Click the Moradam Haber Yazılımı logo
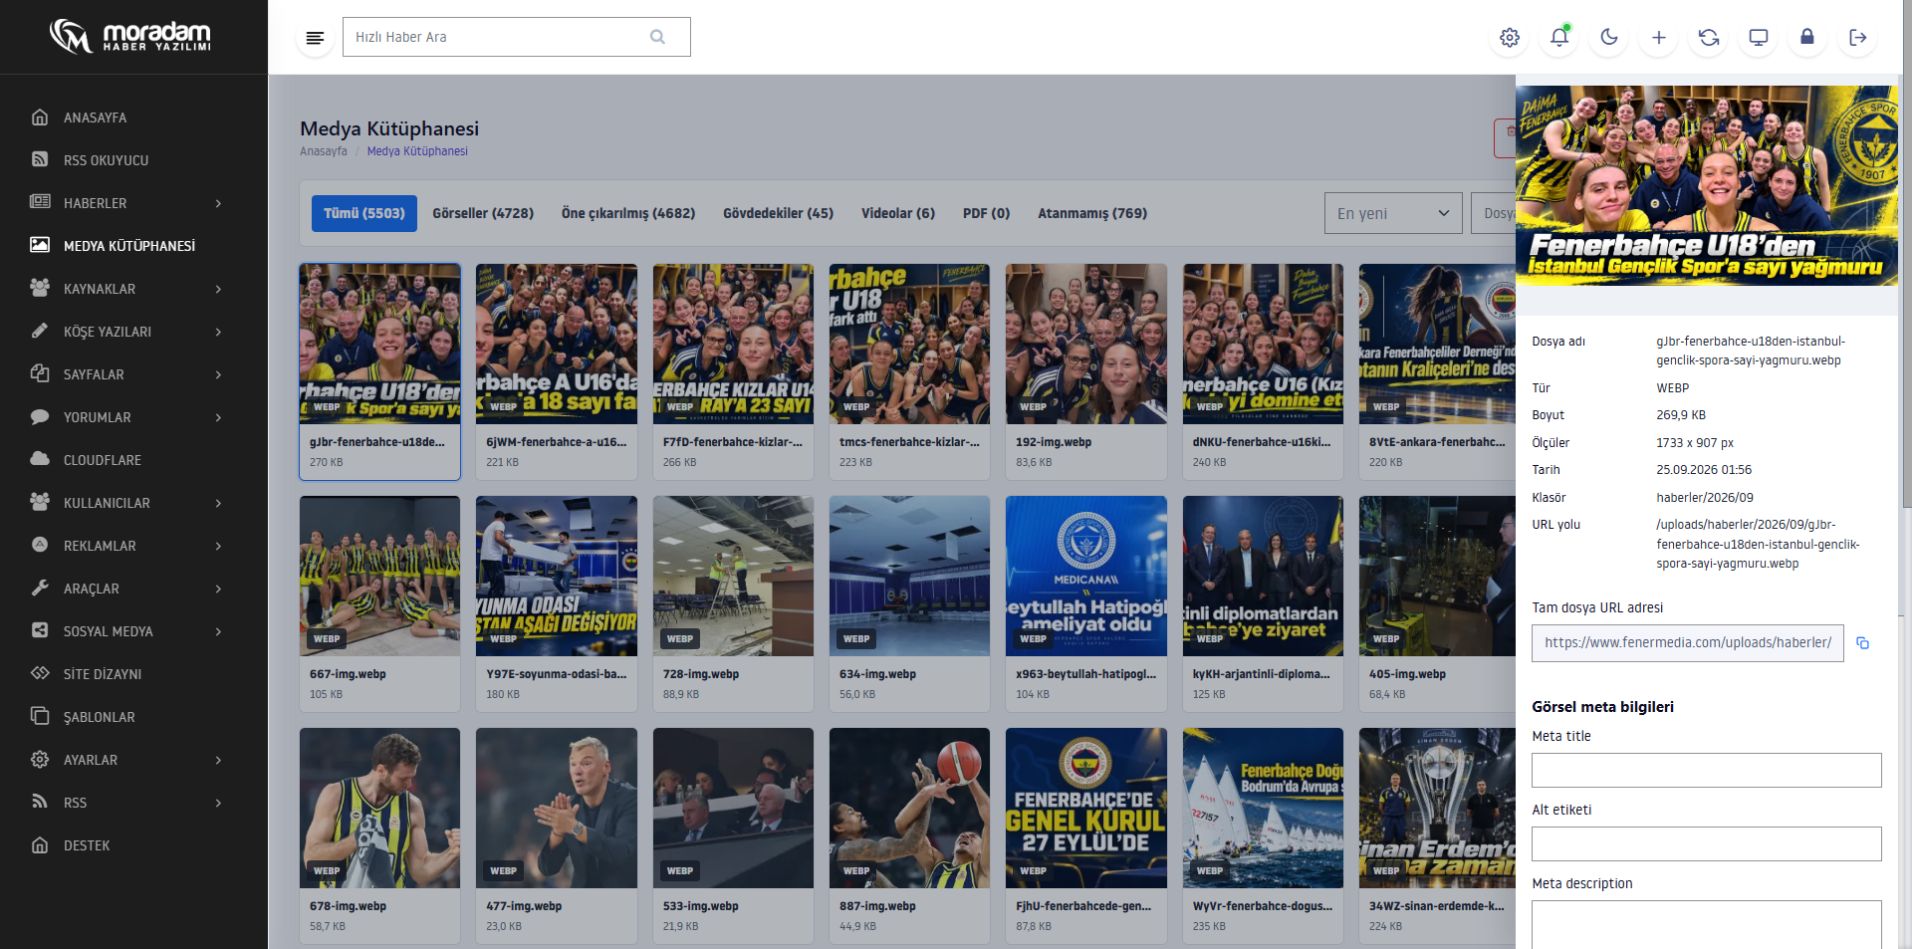Screen dimensions: 1912x949 click(131, 37)
